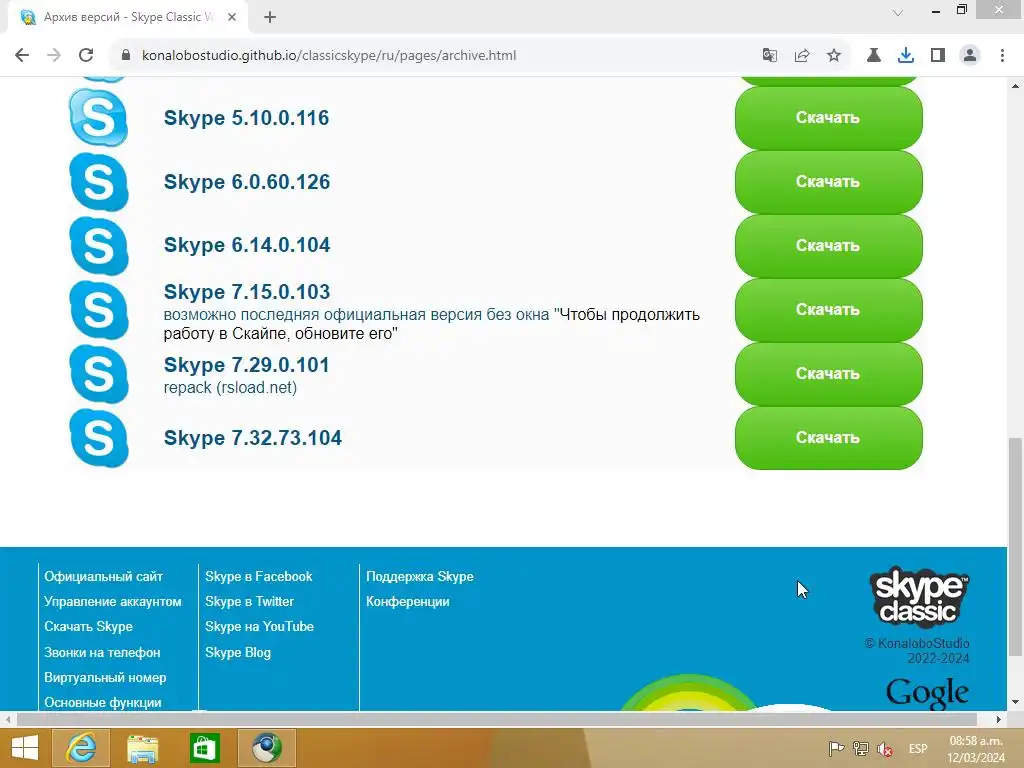
Task: Go back to the previous page
Action: coord(22,56)
